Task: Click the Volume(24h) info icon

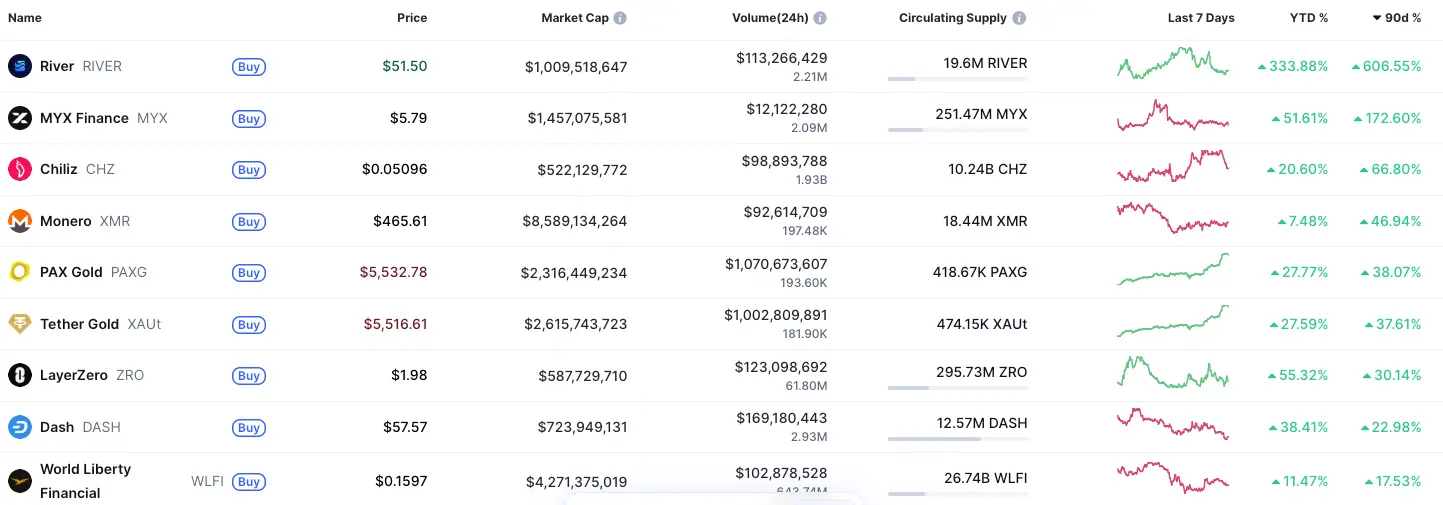Action: [x=820, y=18]
